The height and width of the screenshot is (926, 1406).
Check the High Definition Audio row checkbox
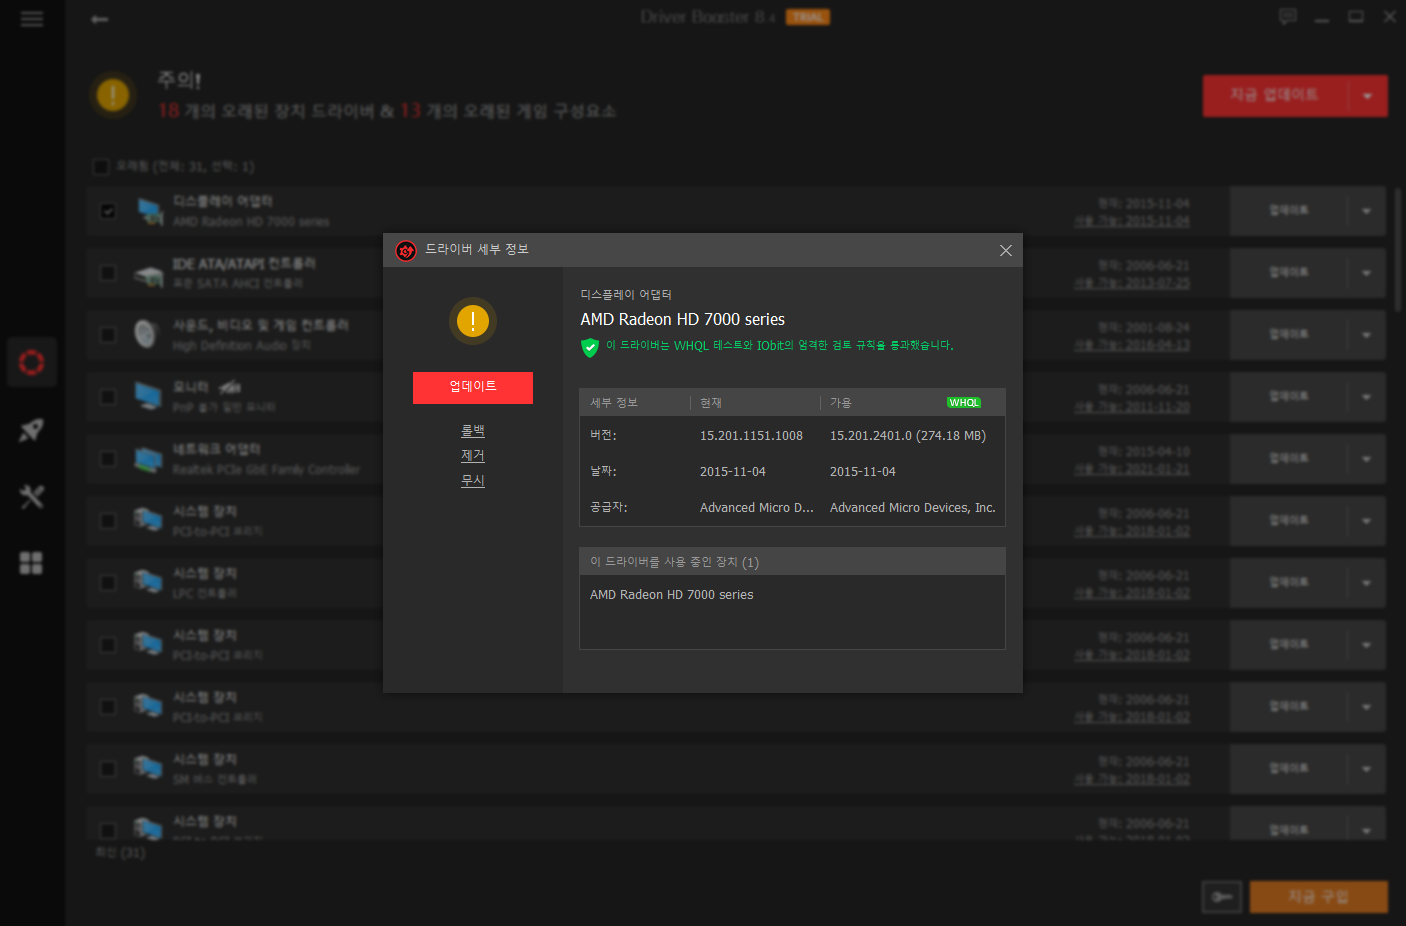click(x=108, y=335)
